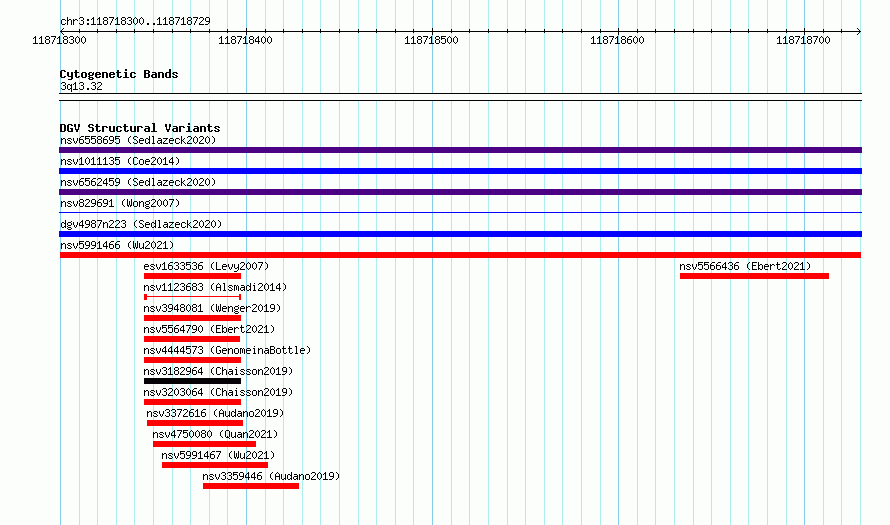The image size is (890, 525).
Task: Select the dgv4987n223 blue variant bar
Action: pyautogui.click(x=460, y=234)
